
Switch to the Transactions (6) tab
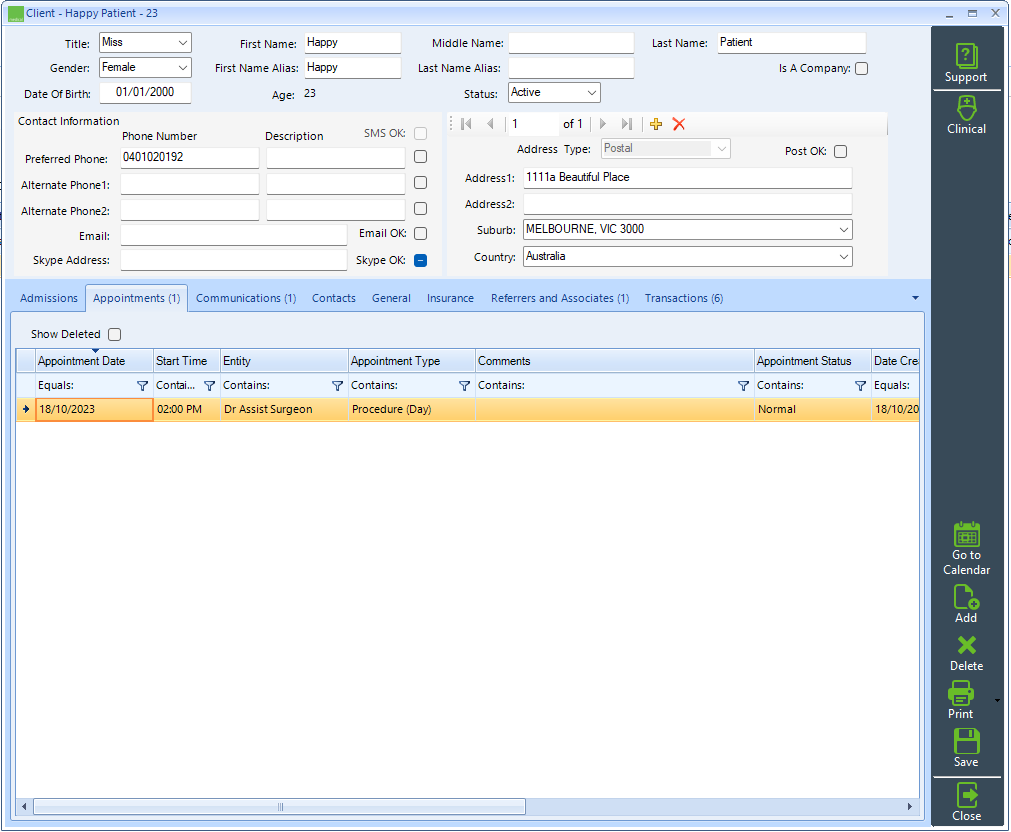(683, 298)
